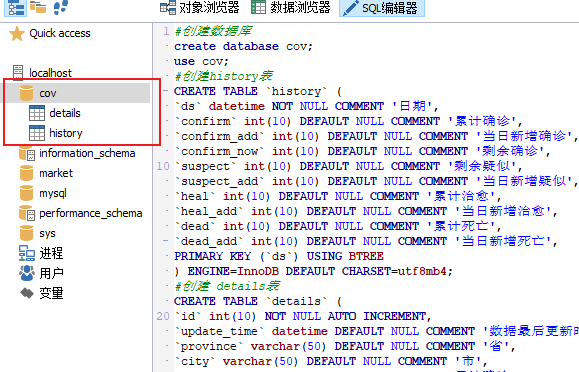This screenshot has height=372, width=579.
Task: Click the sys database cylinder icon
Action: point(26,233)
